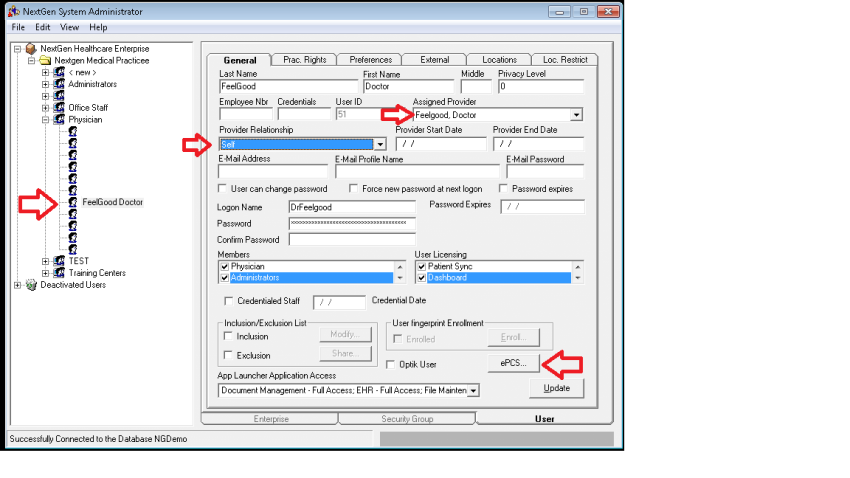This screenshot has width=850, height=478.
Task: Collapse the Nextgen Medical Practicee node
Action: point(31,61)
